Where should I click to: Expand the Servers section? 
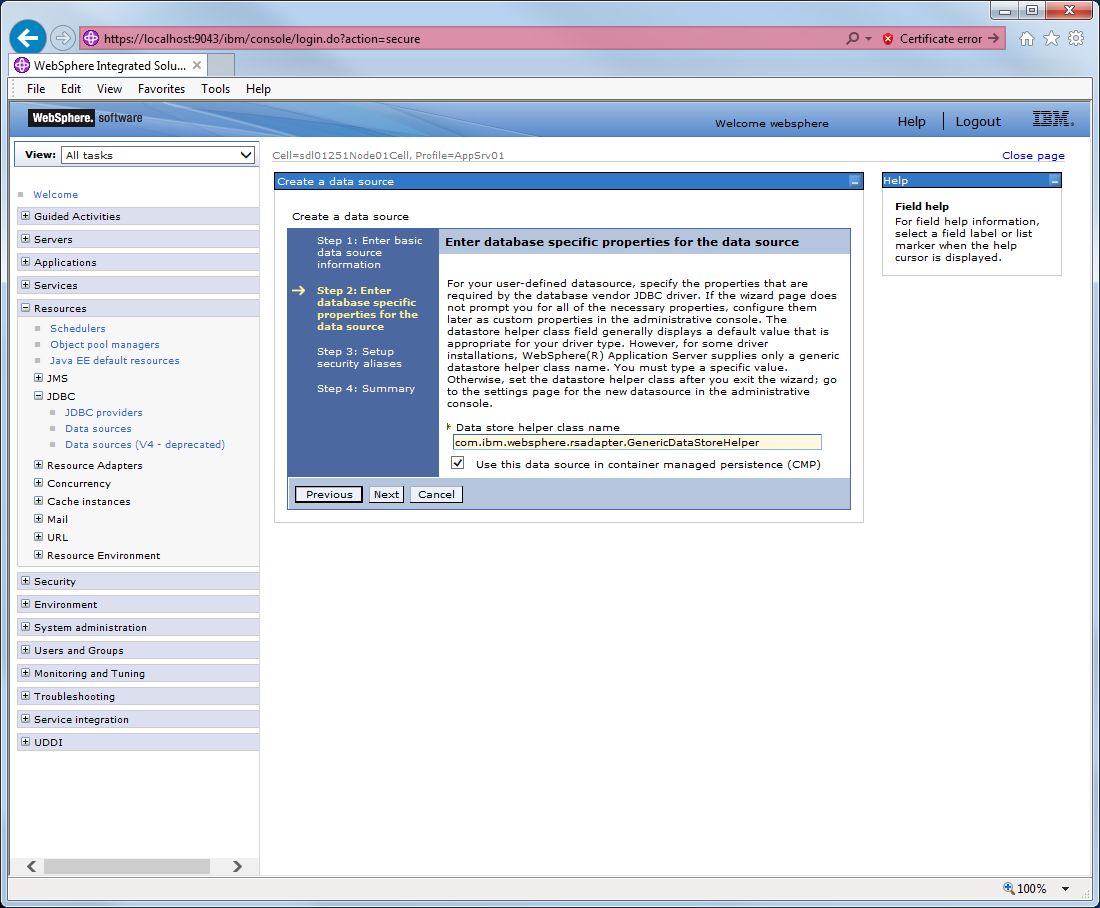(25, 239)
